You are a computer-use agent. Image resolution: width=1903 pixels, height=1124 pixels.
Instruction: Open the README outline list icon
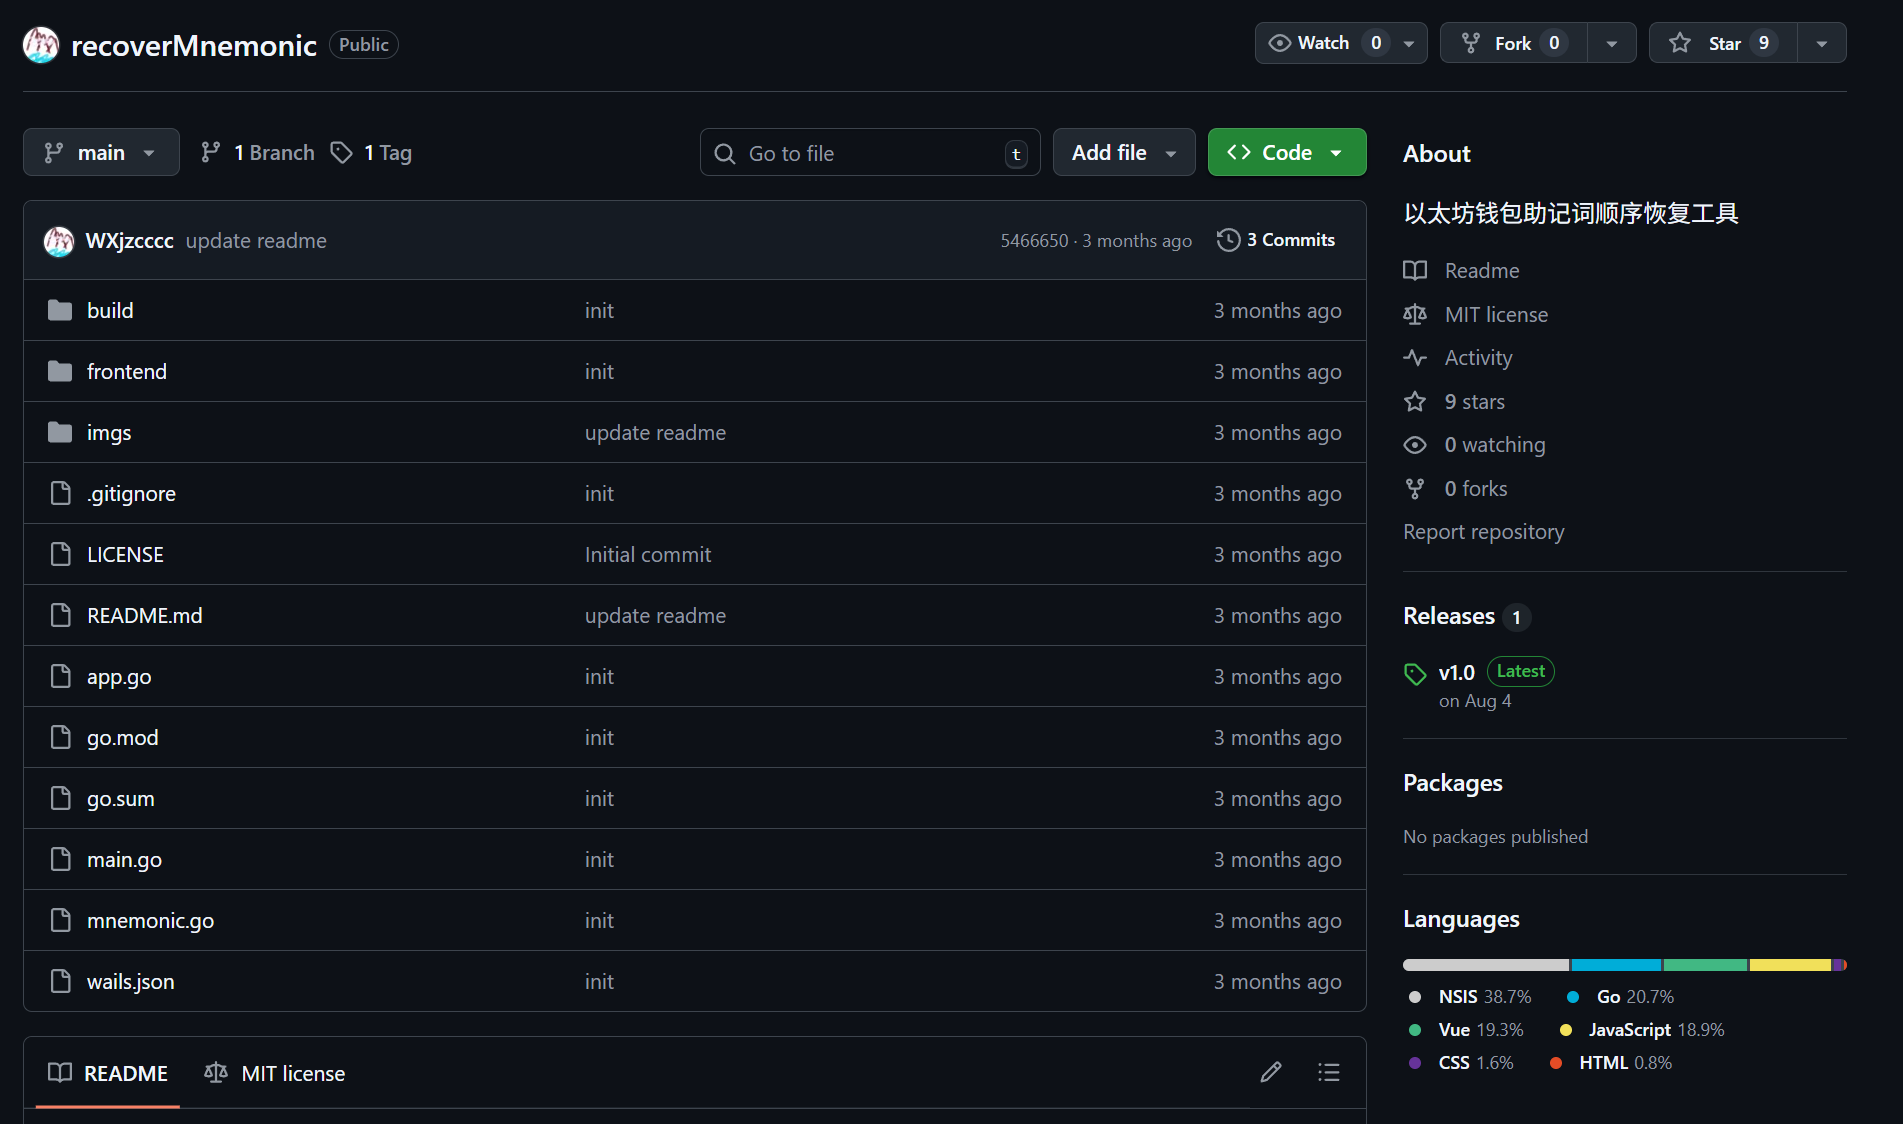1329,1072
